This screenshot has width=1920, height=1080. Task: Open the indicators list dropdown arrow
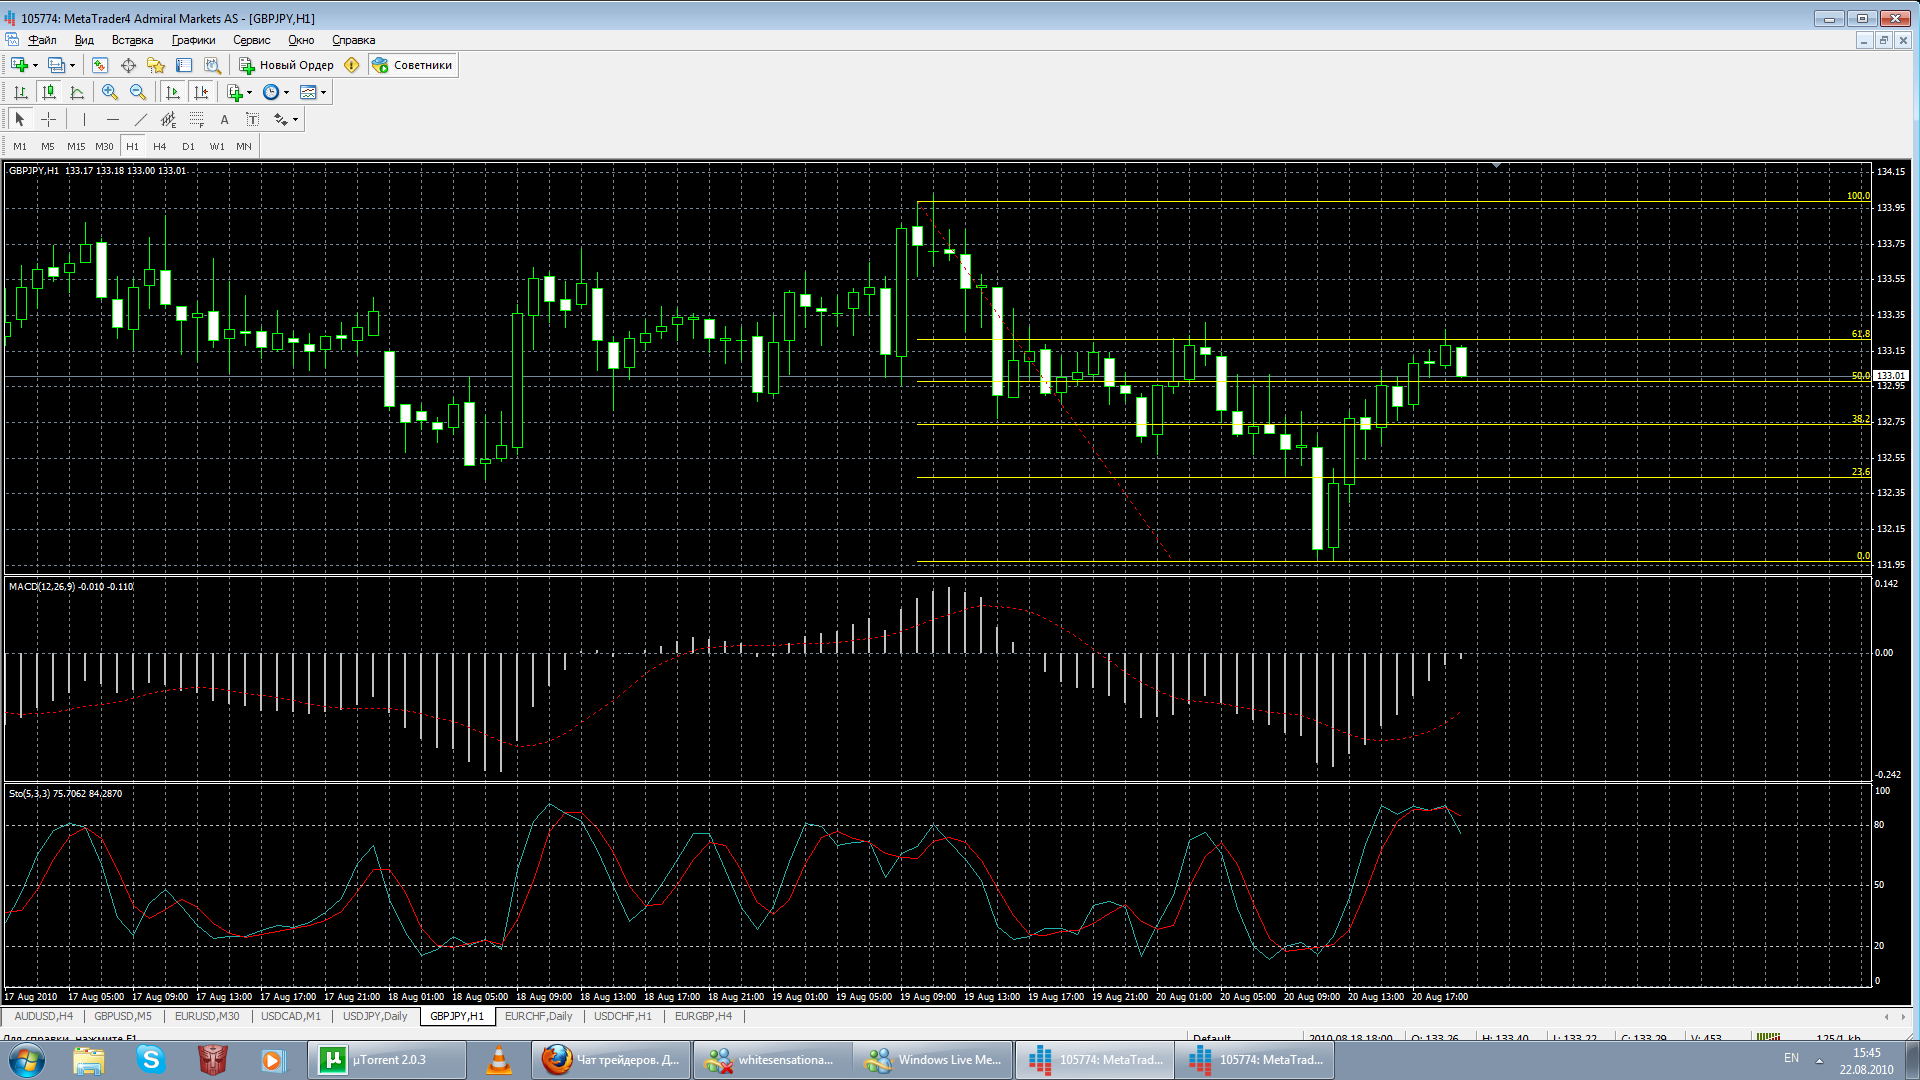click(249, 92)
